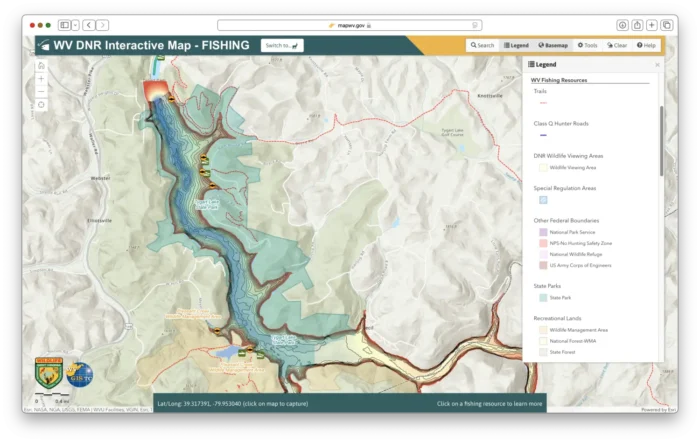The height and width of the screenshot is (442, 700).
Task: Click the fishing access marker near the dam
Action: pyautogui.click(x=171, y=99)
